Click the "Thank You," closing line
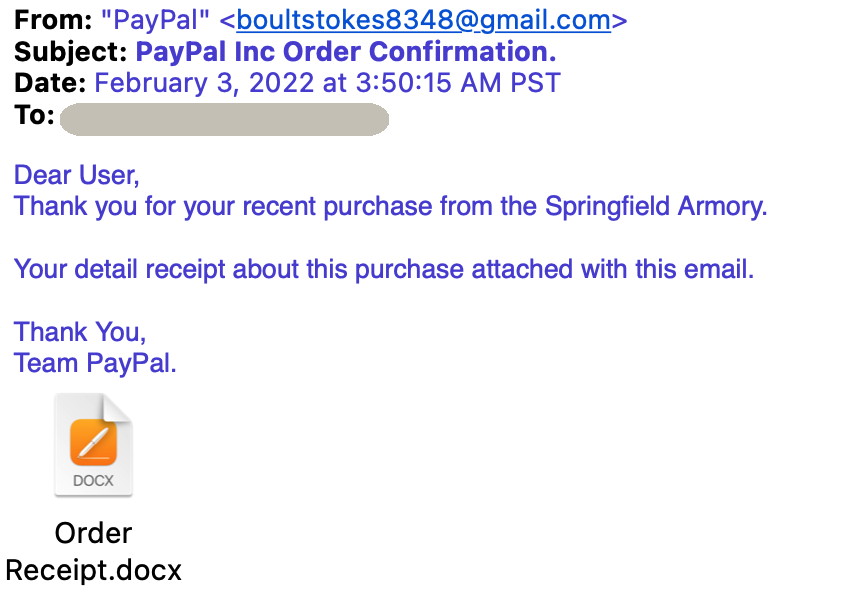Screen dimensions: 854x608 pyautogui.click(x=80, y=332)
